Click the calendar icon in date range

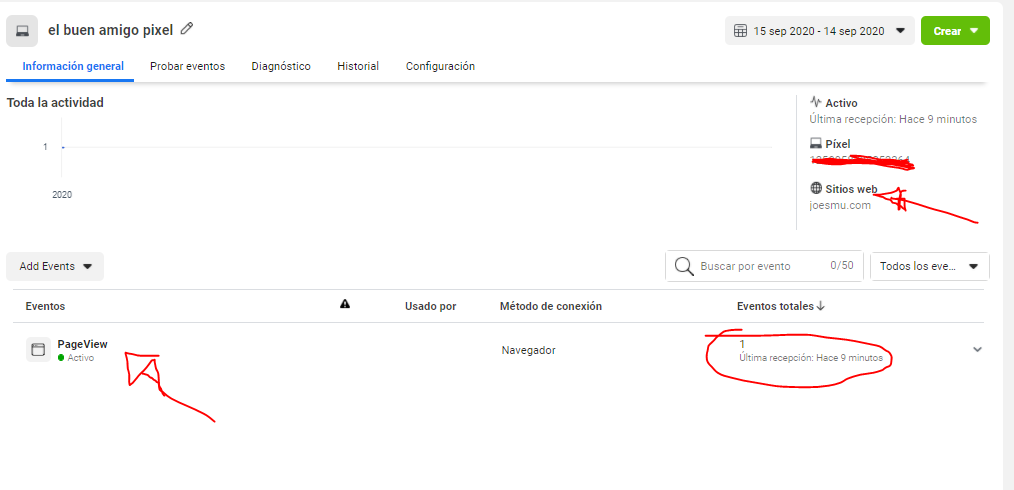coord(740,31)
